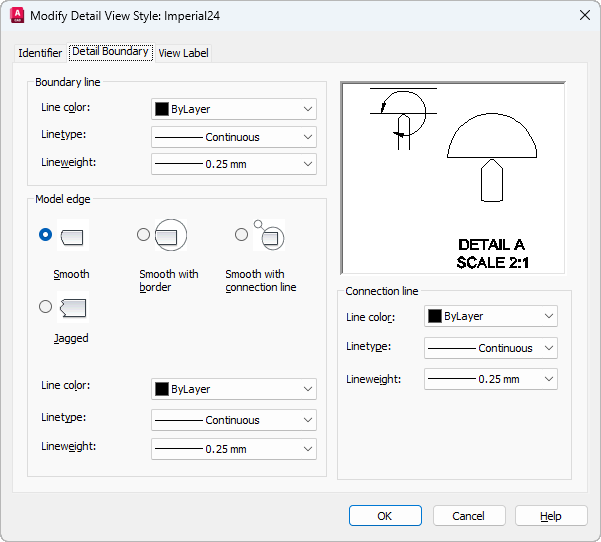
Task: Open Connection line Linetype dropdown
Action: (x=491, y=348)
